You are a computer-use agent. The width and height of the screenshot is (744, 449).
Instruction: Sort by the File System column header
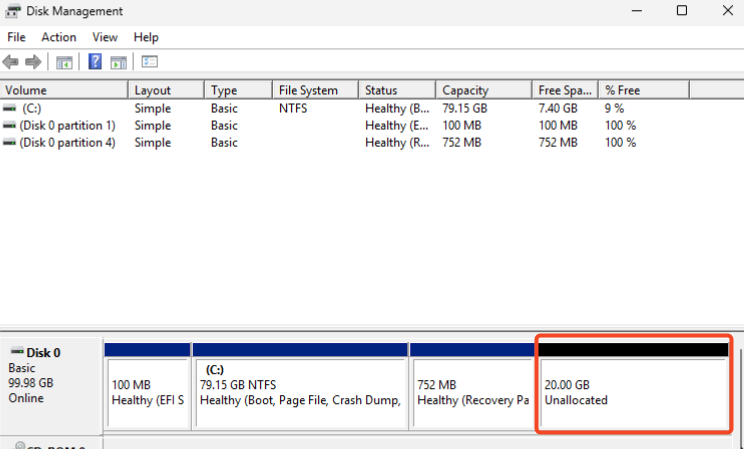point(316,90)
